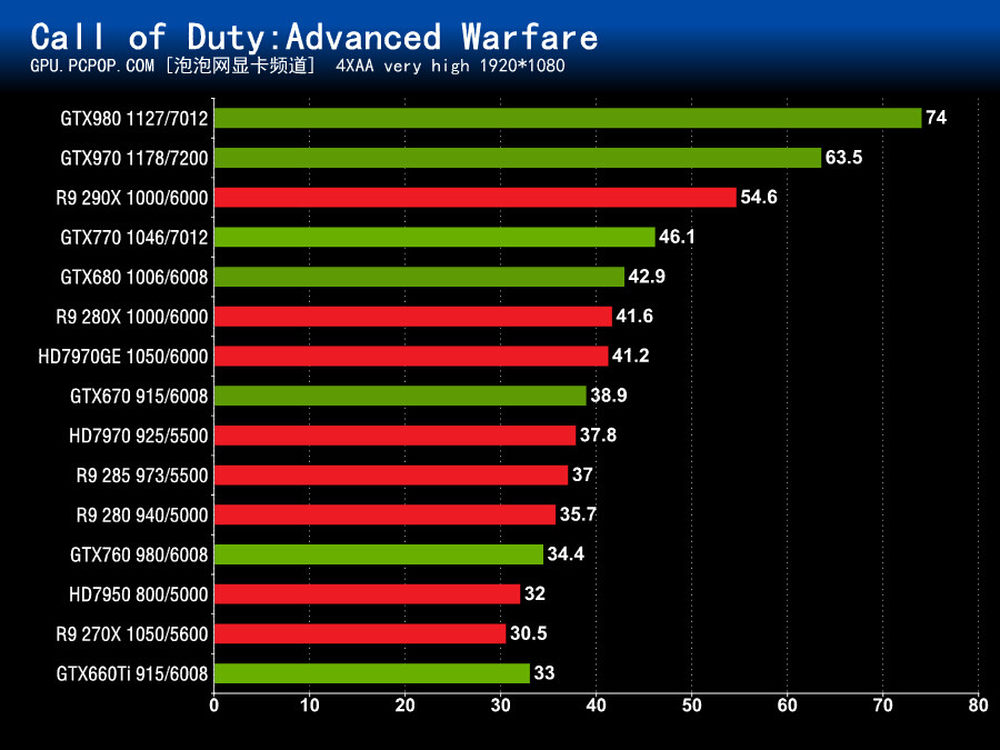Image resolution: width=1000 pixels, height=750 pixels.
Task: Click the red bar for R9 270X
Action: (360, 633)
